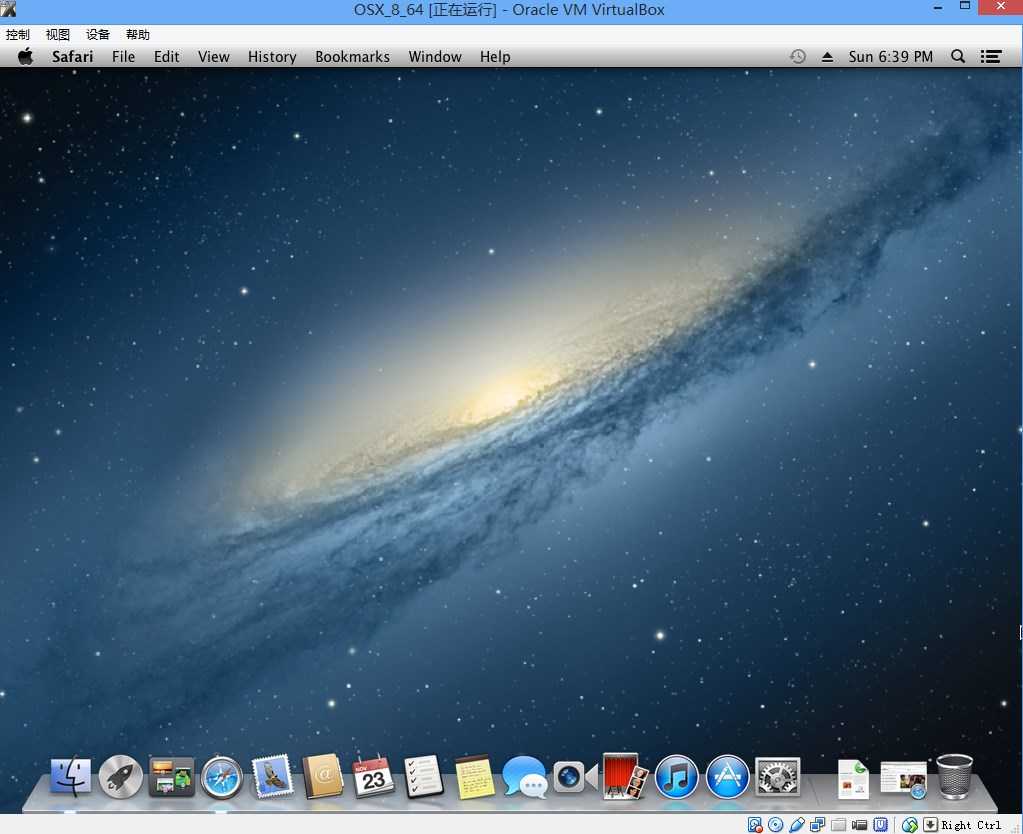Click the Time Machine menu bar icon

coord(797,57)
